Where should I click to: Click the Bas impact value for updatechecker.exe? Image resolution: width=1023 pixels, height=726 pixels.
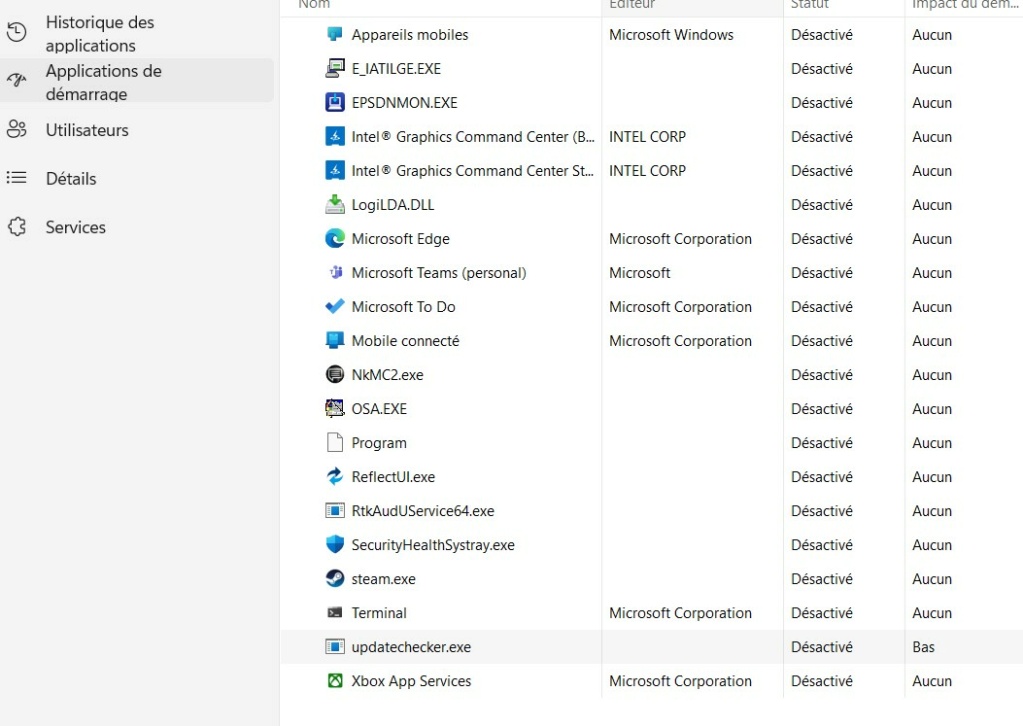(x=923, y=647)
